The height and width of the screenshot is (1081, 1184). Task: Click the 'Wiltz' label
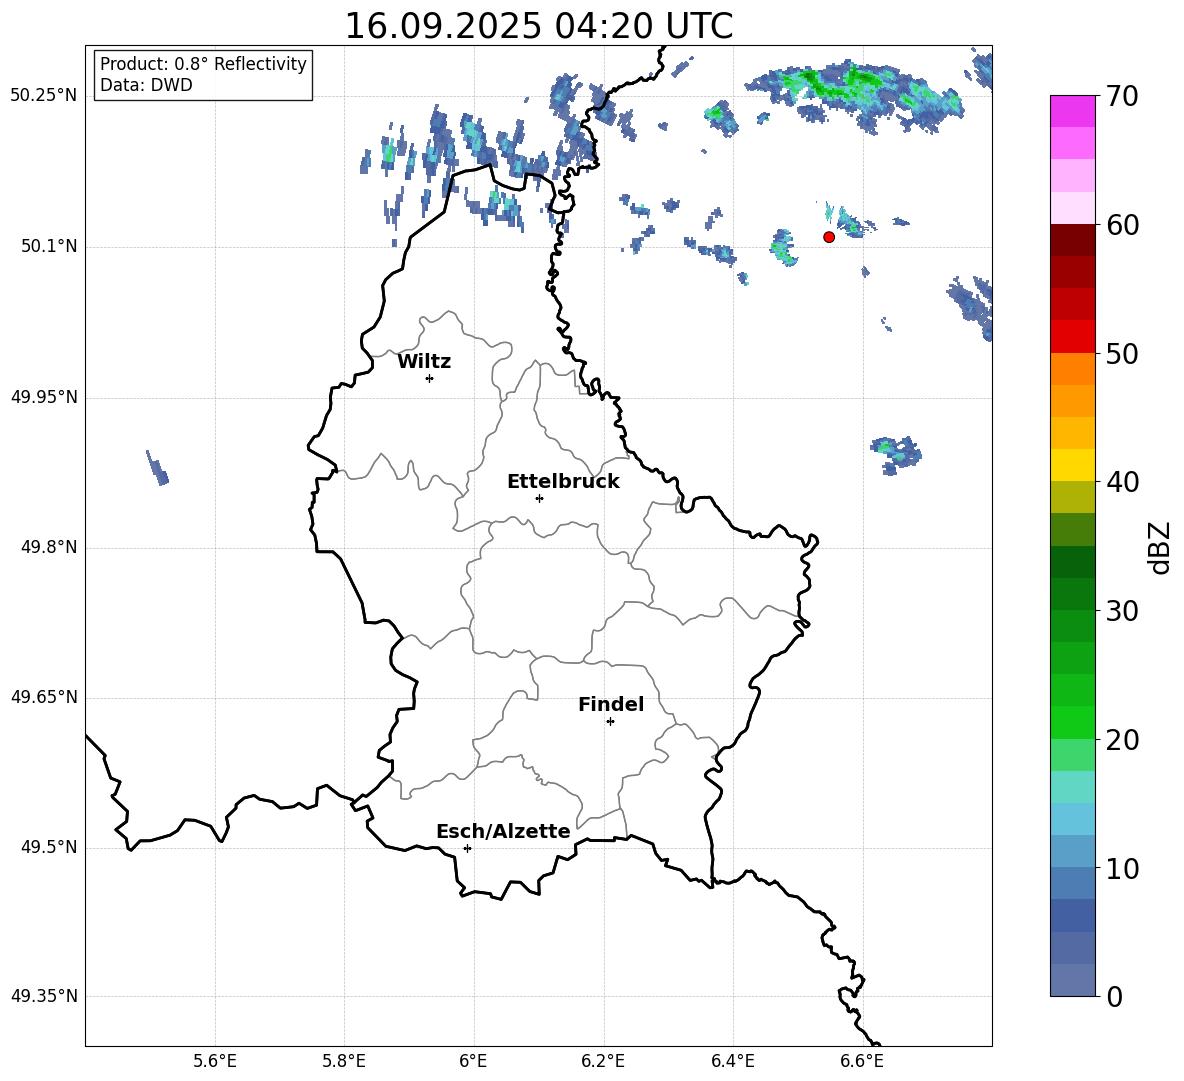[424, 362]
